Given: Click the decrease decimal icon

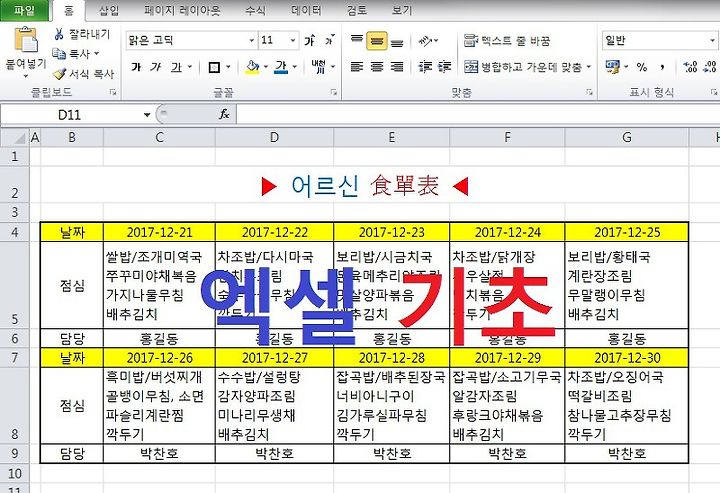Looking at the screenshot, I should click(x=709, y=67).
